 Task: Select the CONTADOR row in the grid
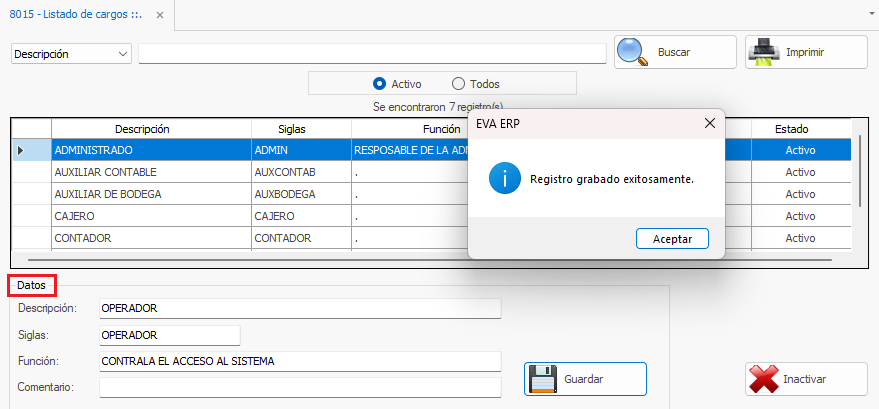(x=150, y=238)
